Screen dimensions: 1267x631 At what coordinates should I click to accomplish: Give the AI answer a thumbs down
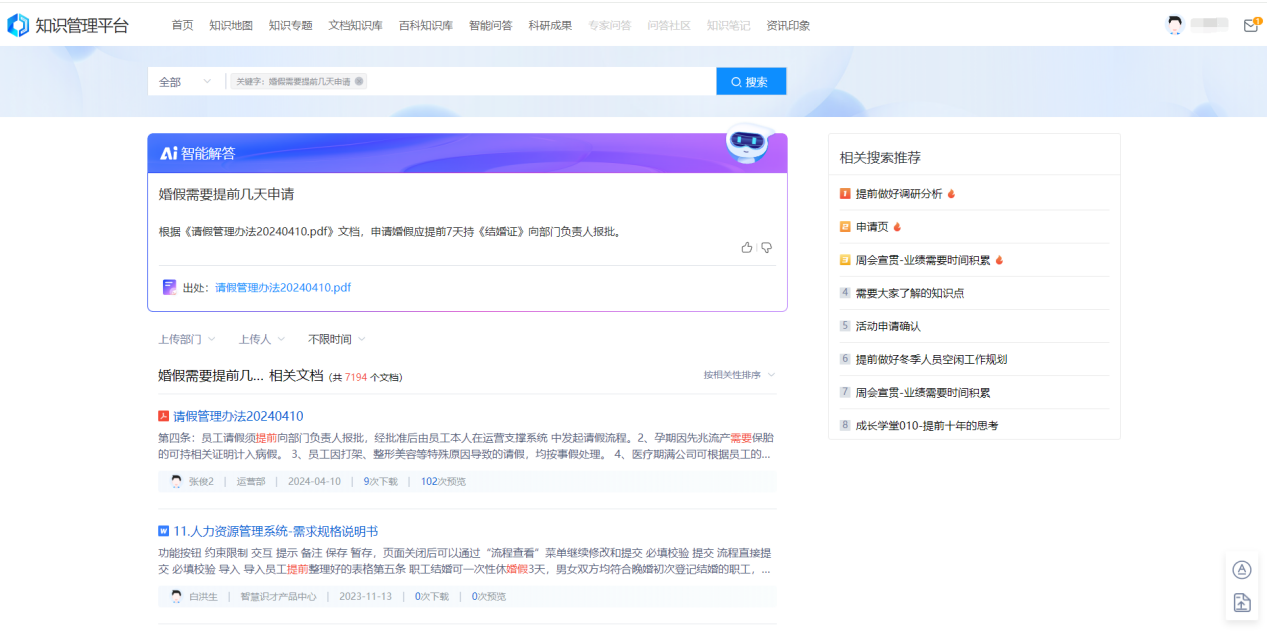[766, 247]
